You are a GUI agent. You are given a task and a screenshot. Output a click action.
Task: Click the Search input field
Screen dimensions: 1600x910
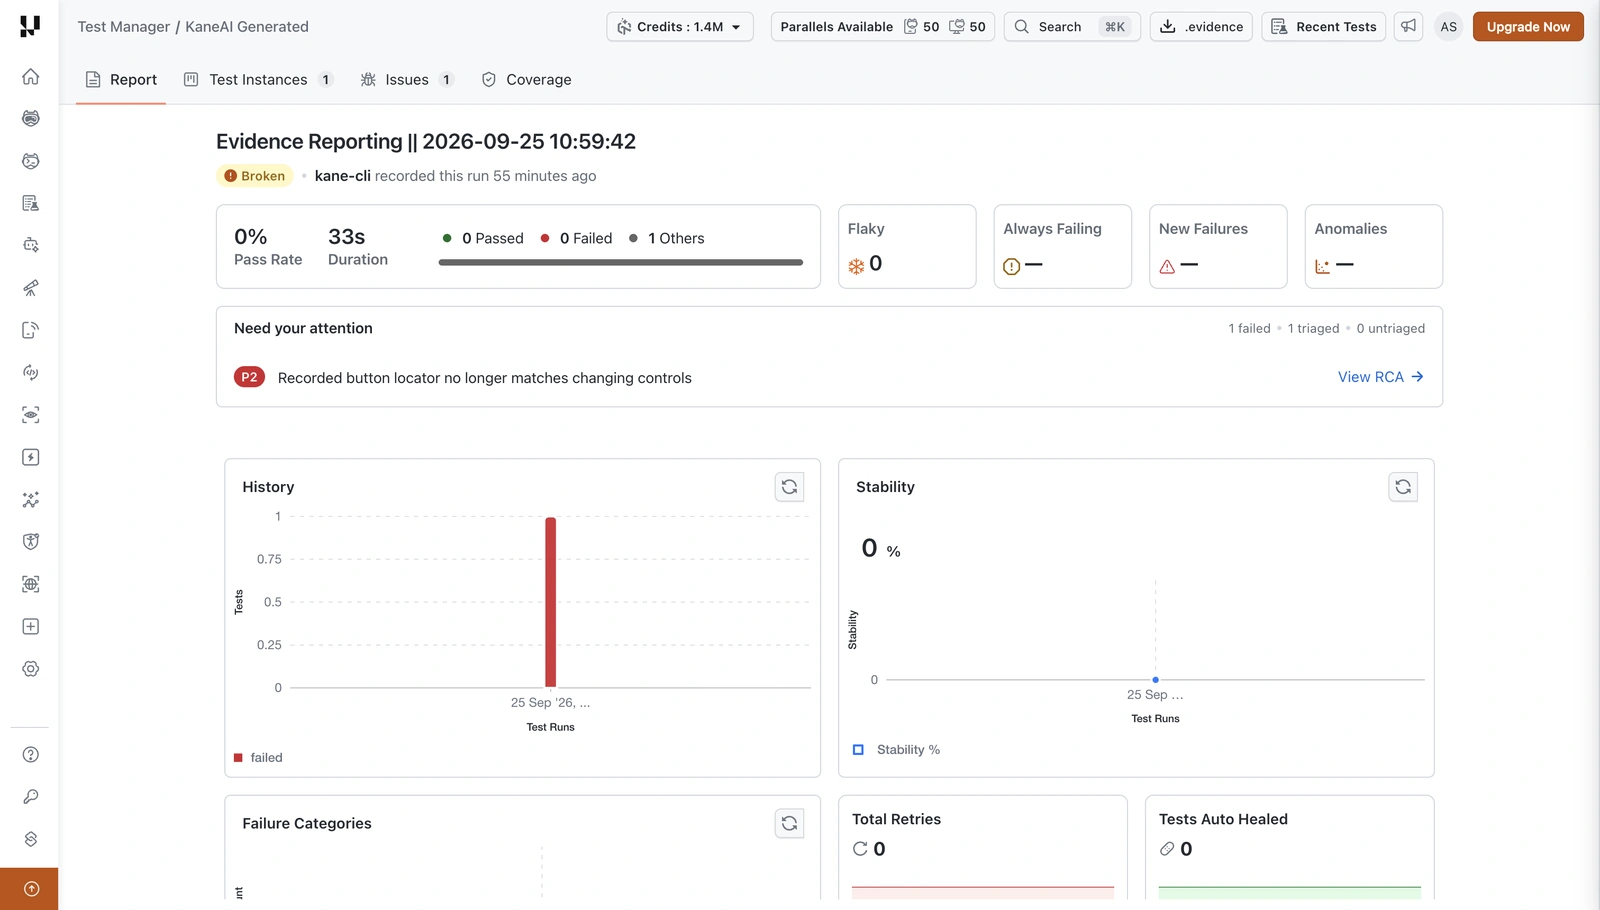point(1072,27)
